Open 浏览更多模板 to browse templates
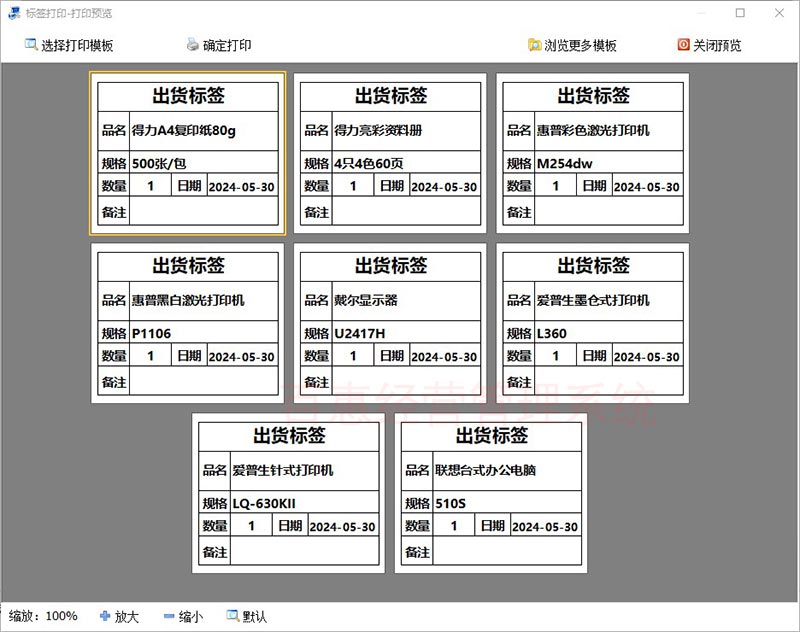Screen dimensions: 800x632 click(x=580, y=46)
